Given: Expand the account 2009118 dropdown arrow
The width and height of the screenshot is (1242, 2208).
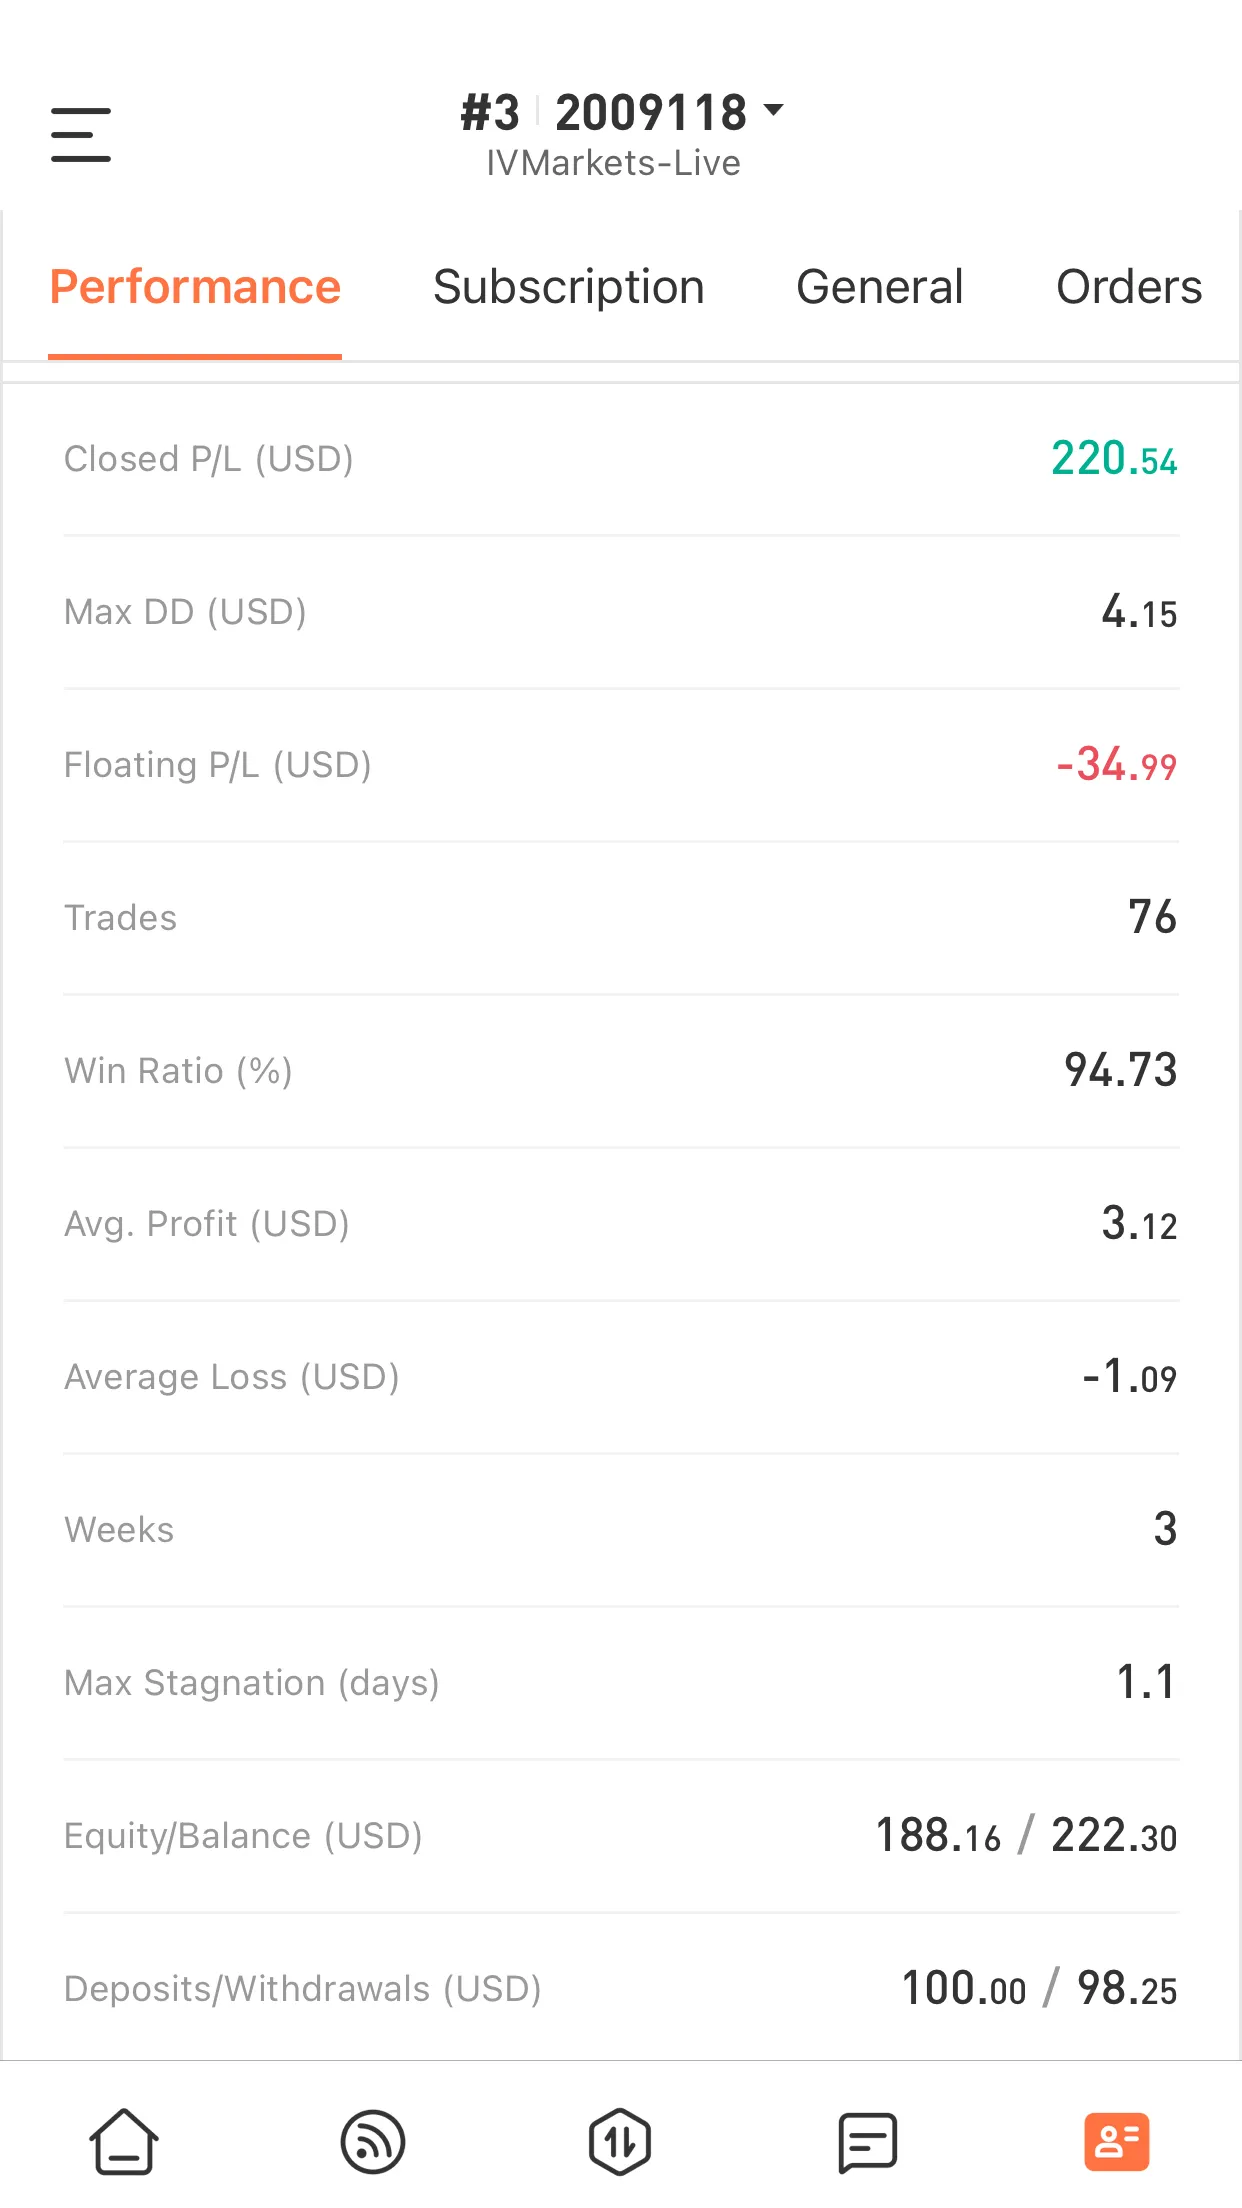Looking at the screenshot, I should point(773,109).
